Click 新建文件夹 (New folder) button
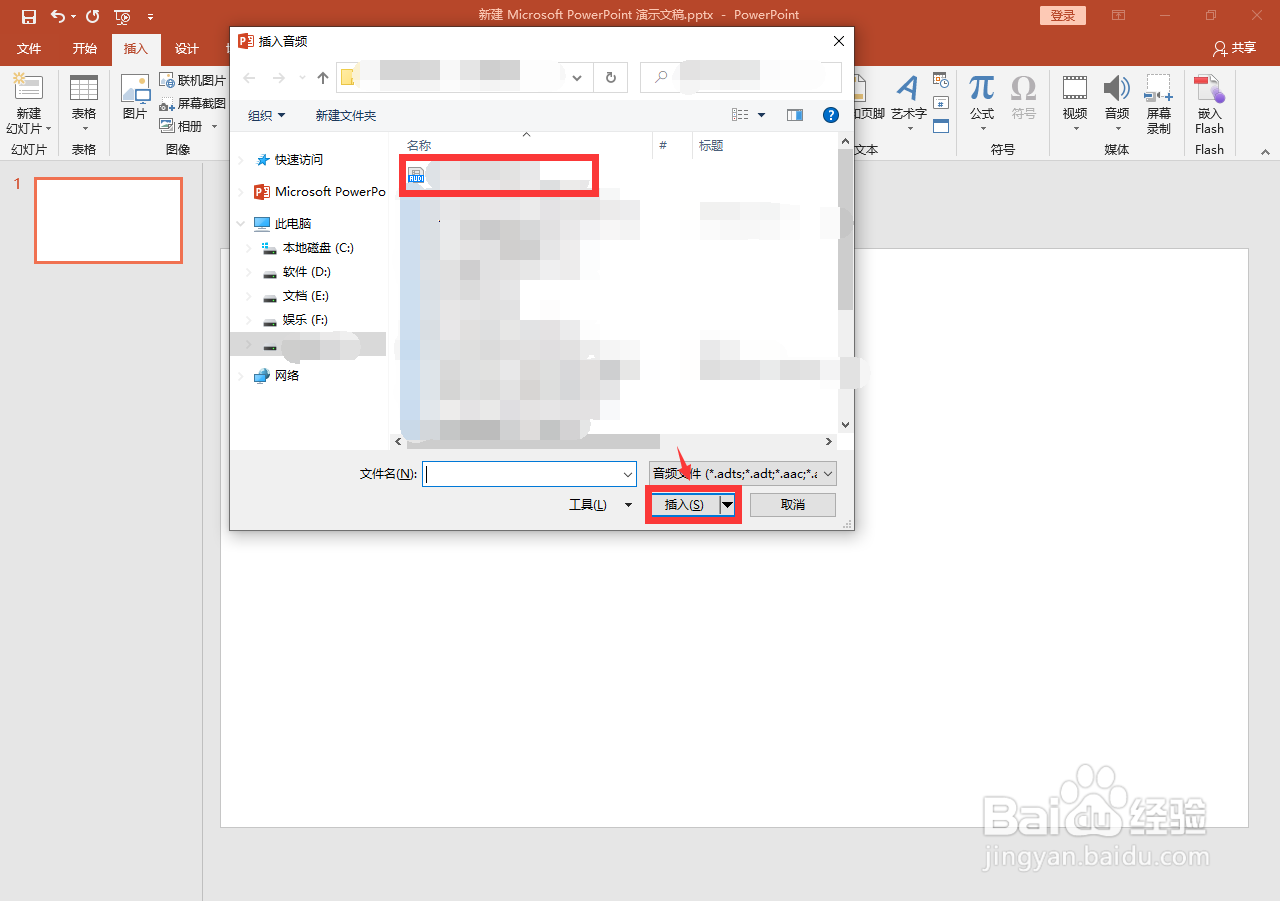The image size is (1280, 901). pyautogui.click(x=346, y=115)
